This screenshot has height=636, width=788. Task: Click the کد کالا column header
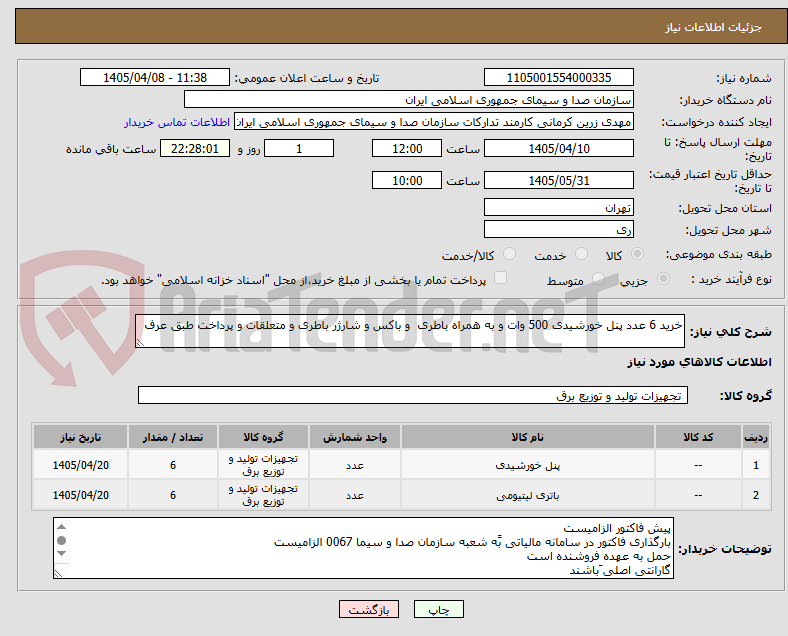click(698, 437)
